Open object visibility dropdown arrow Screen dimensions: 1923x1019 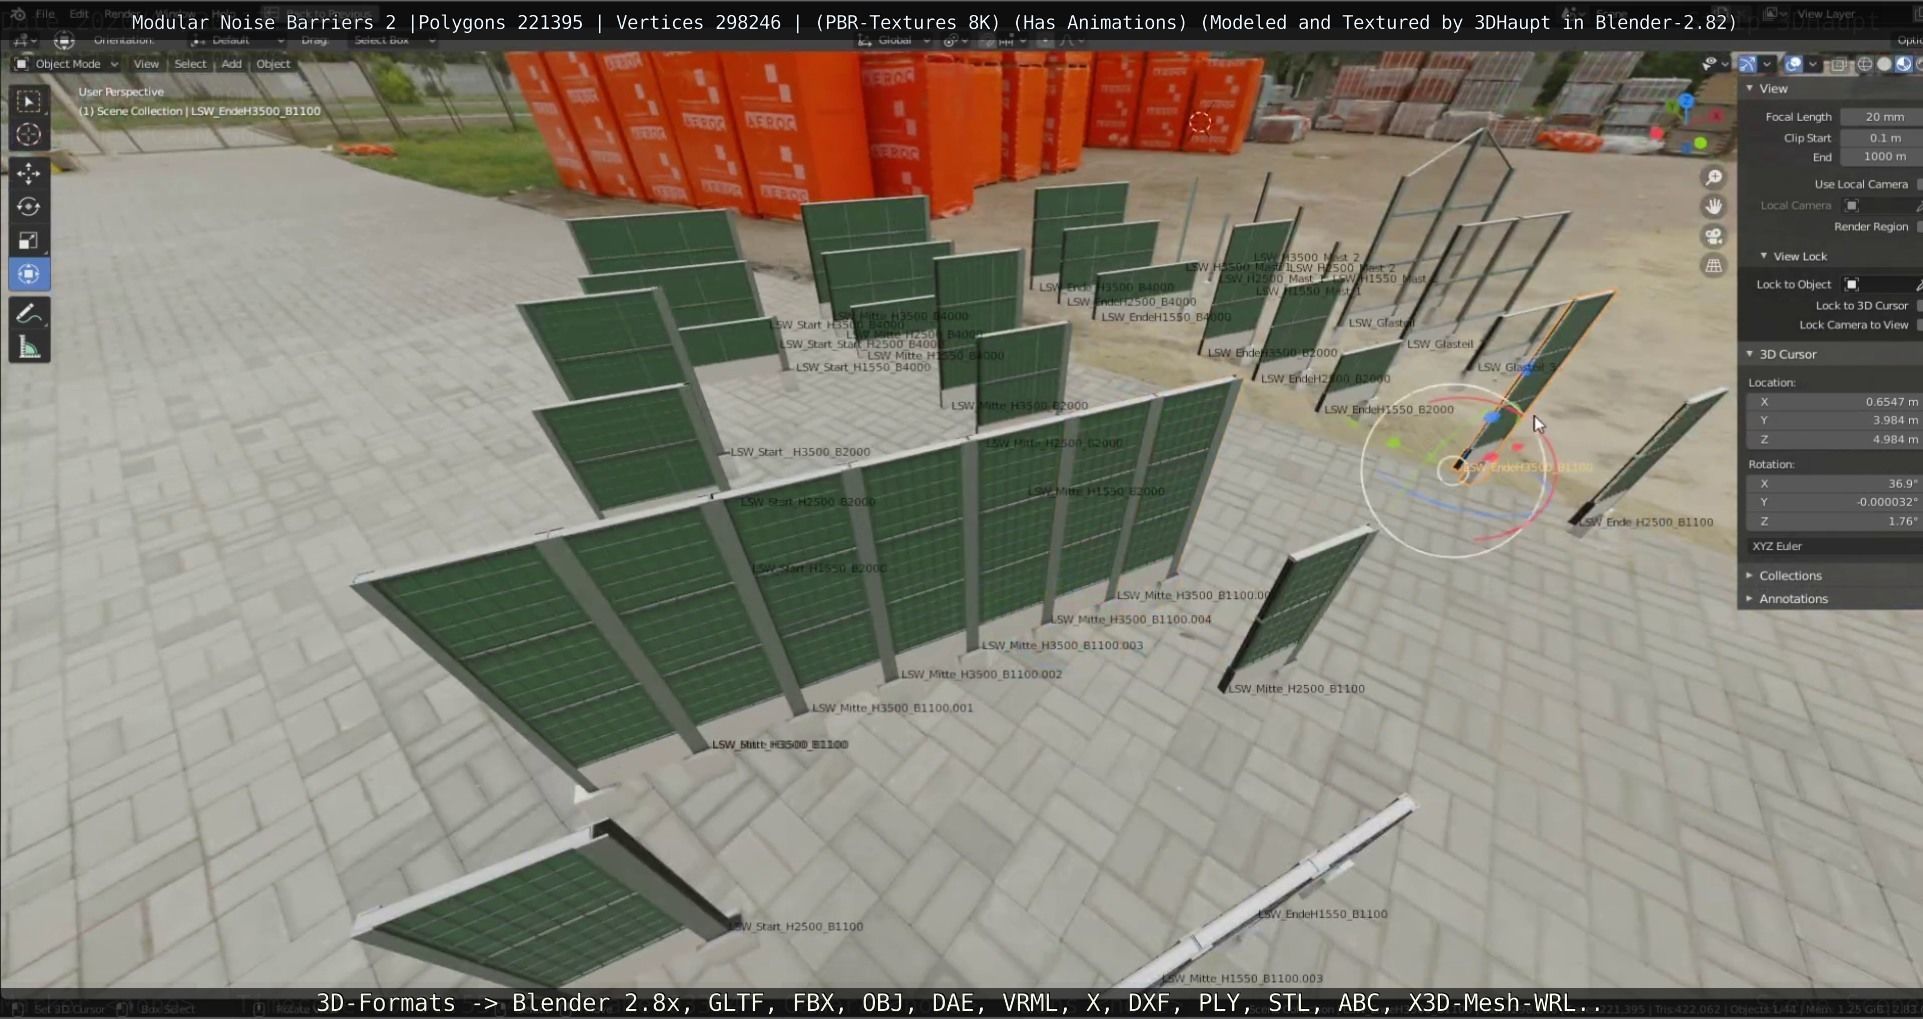pyautogui.click(x=1727, y=64)
